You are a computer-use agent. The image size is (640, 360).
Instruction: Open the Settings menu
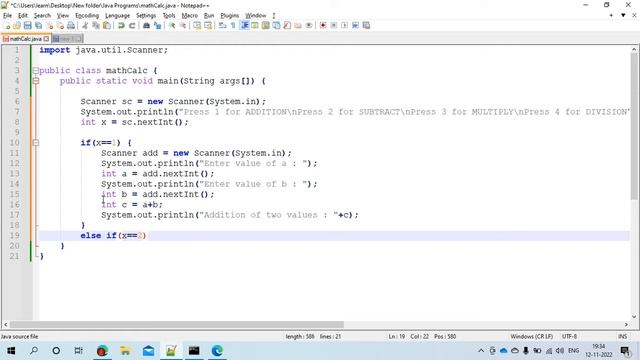(x=146, y=16)
